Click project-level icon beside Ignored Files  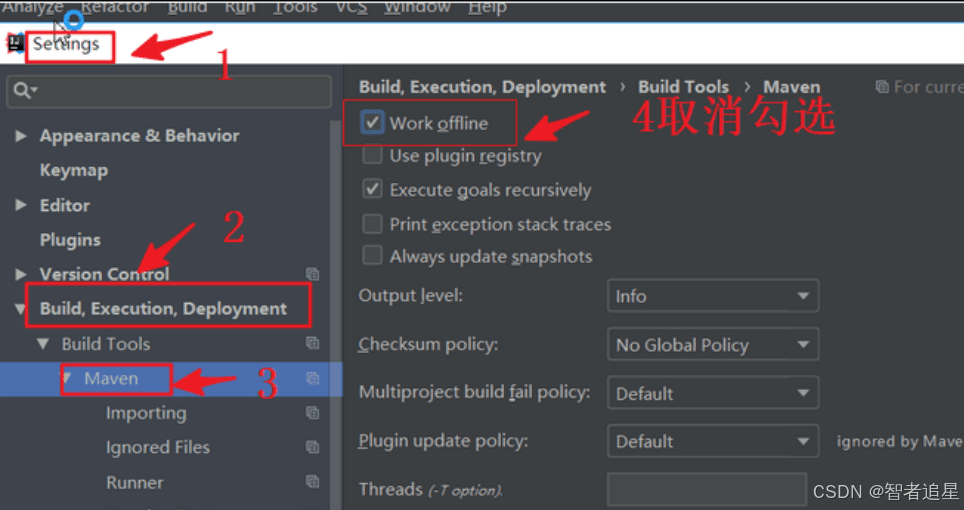click(x=312, y=447)
